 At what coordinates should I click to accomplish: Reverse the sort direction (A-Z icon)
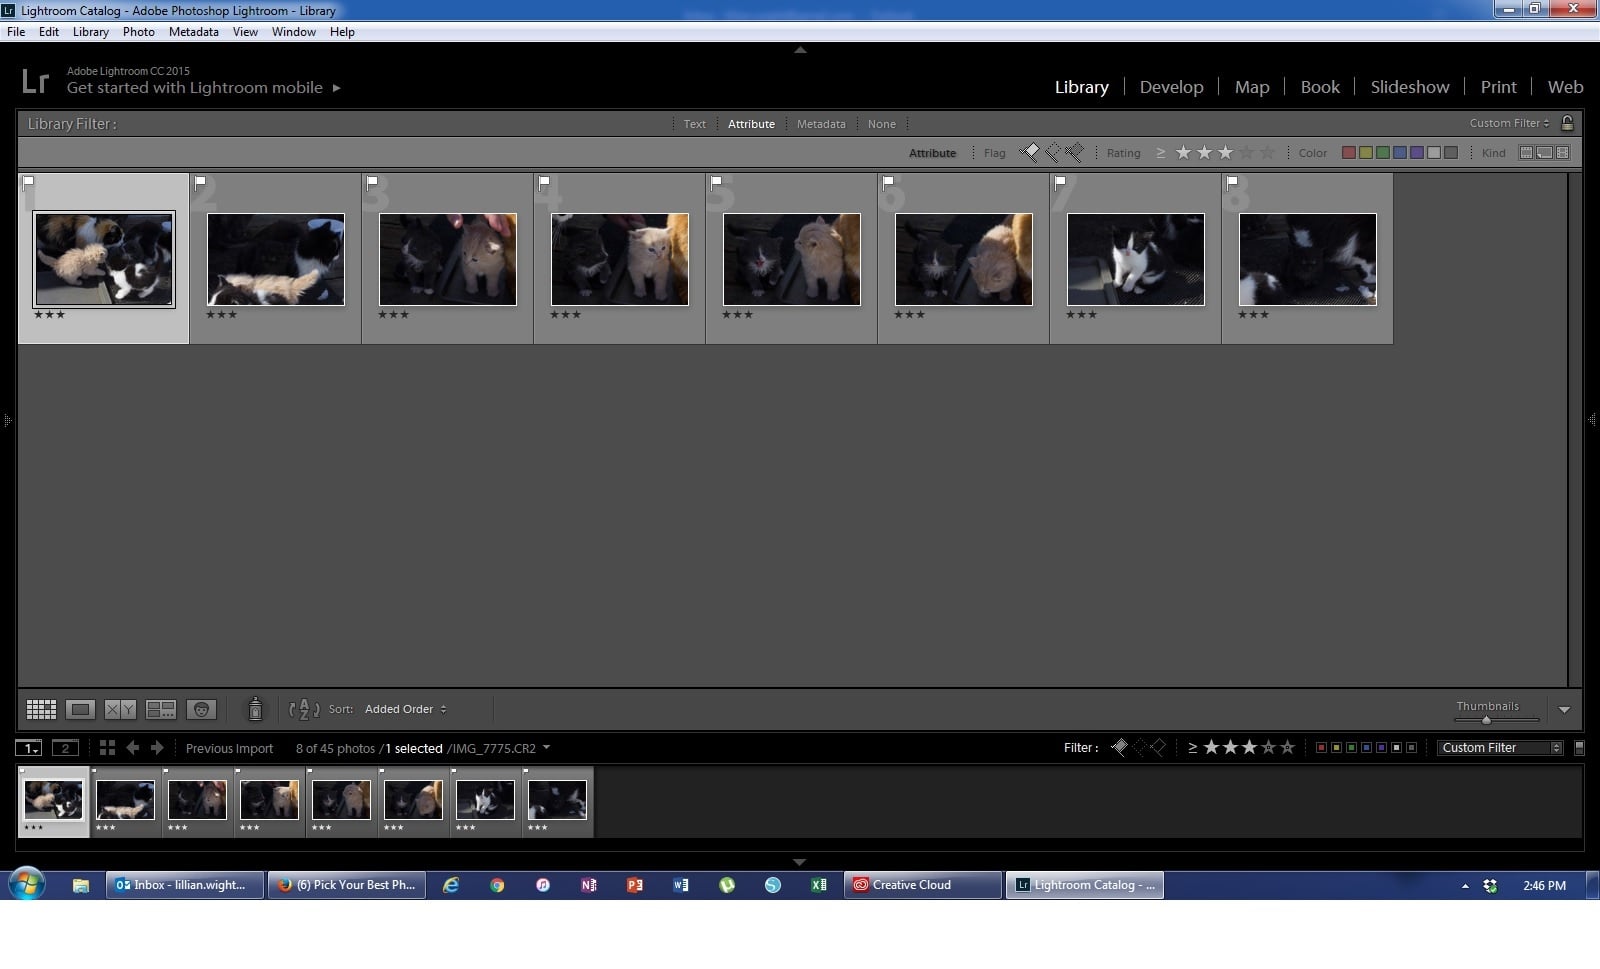coord(304,709)
